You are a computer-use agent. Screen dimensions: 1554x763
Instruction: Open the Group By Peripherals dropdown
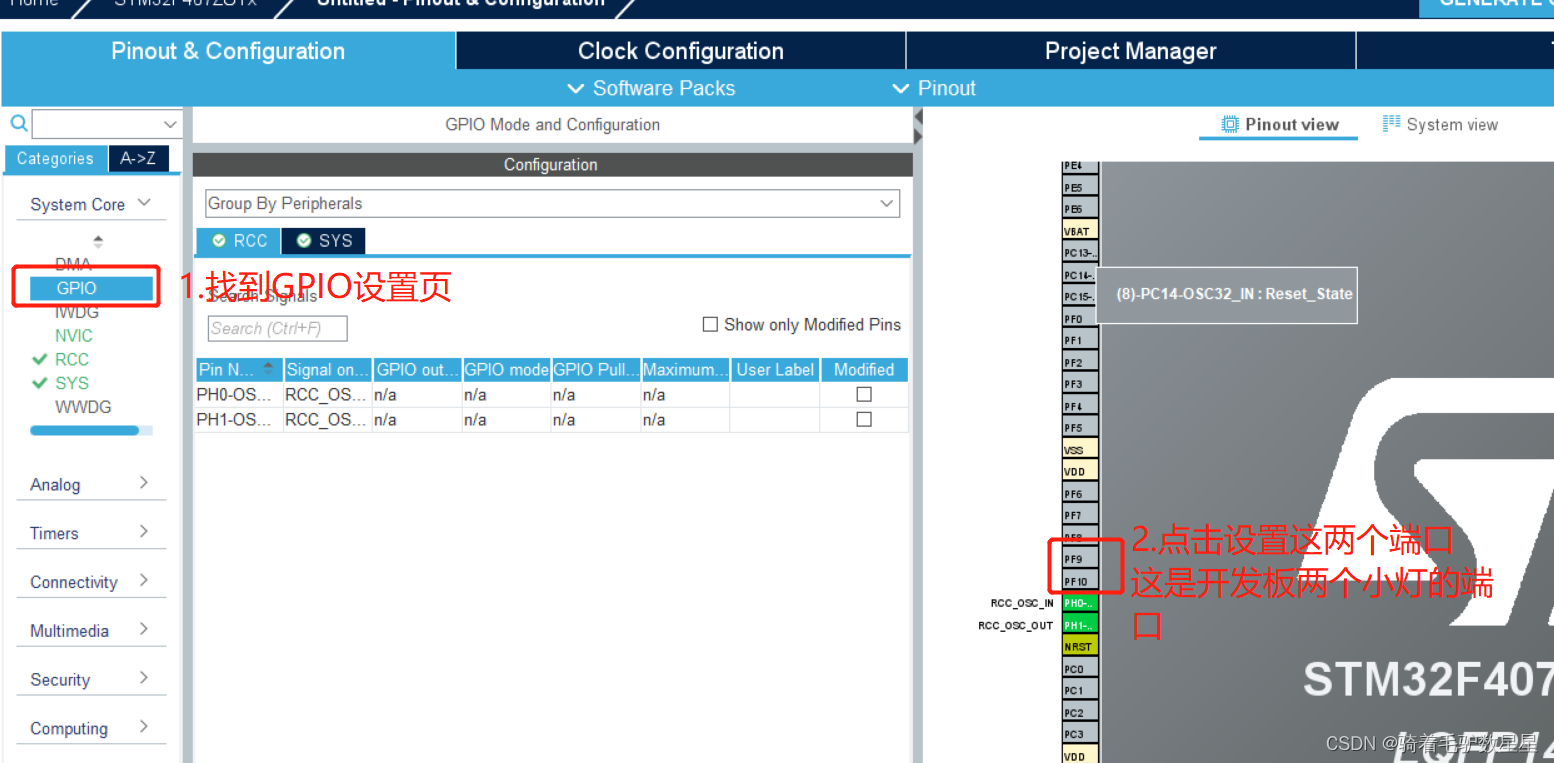pyautogui.click(x=552, y=203)
